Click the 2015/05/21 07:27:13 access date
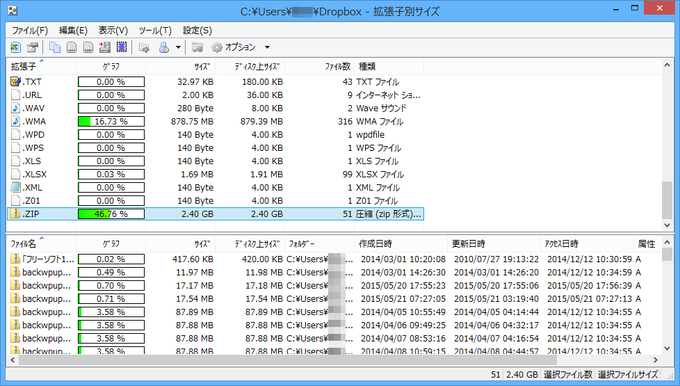 coord(590,299)
